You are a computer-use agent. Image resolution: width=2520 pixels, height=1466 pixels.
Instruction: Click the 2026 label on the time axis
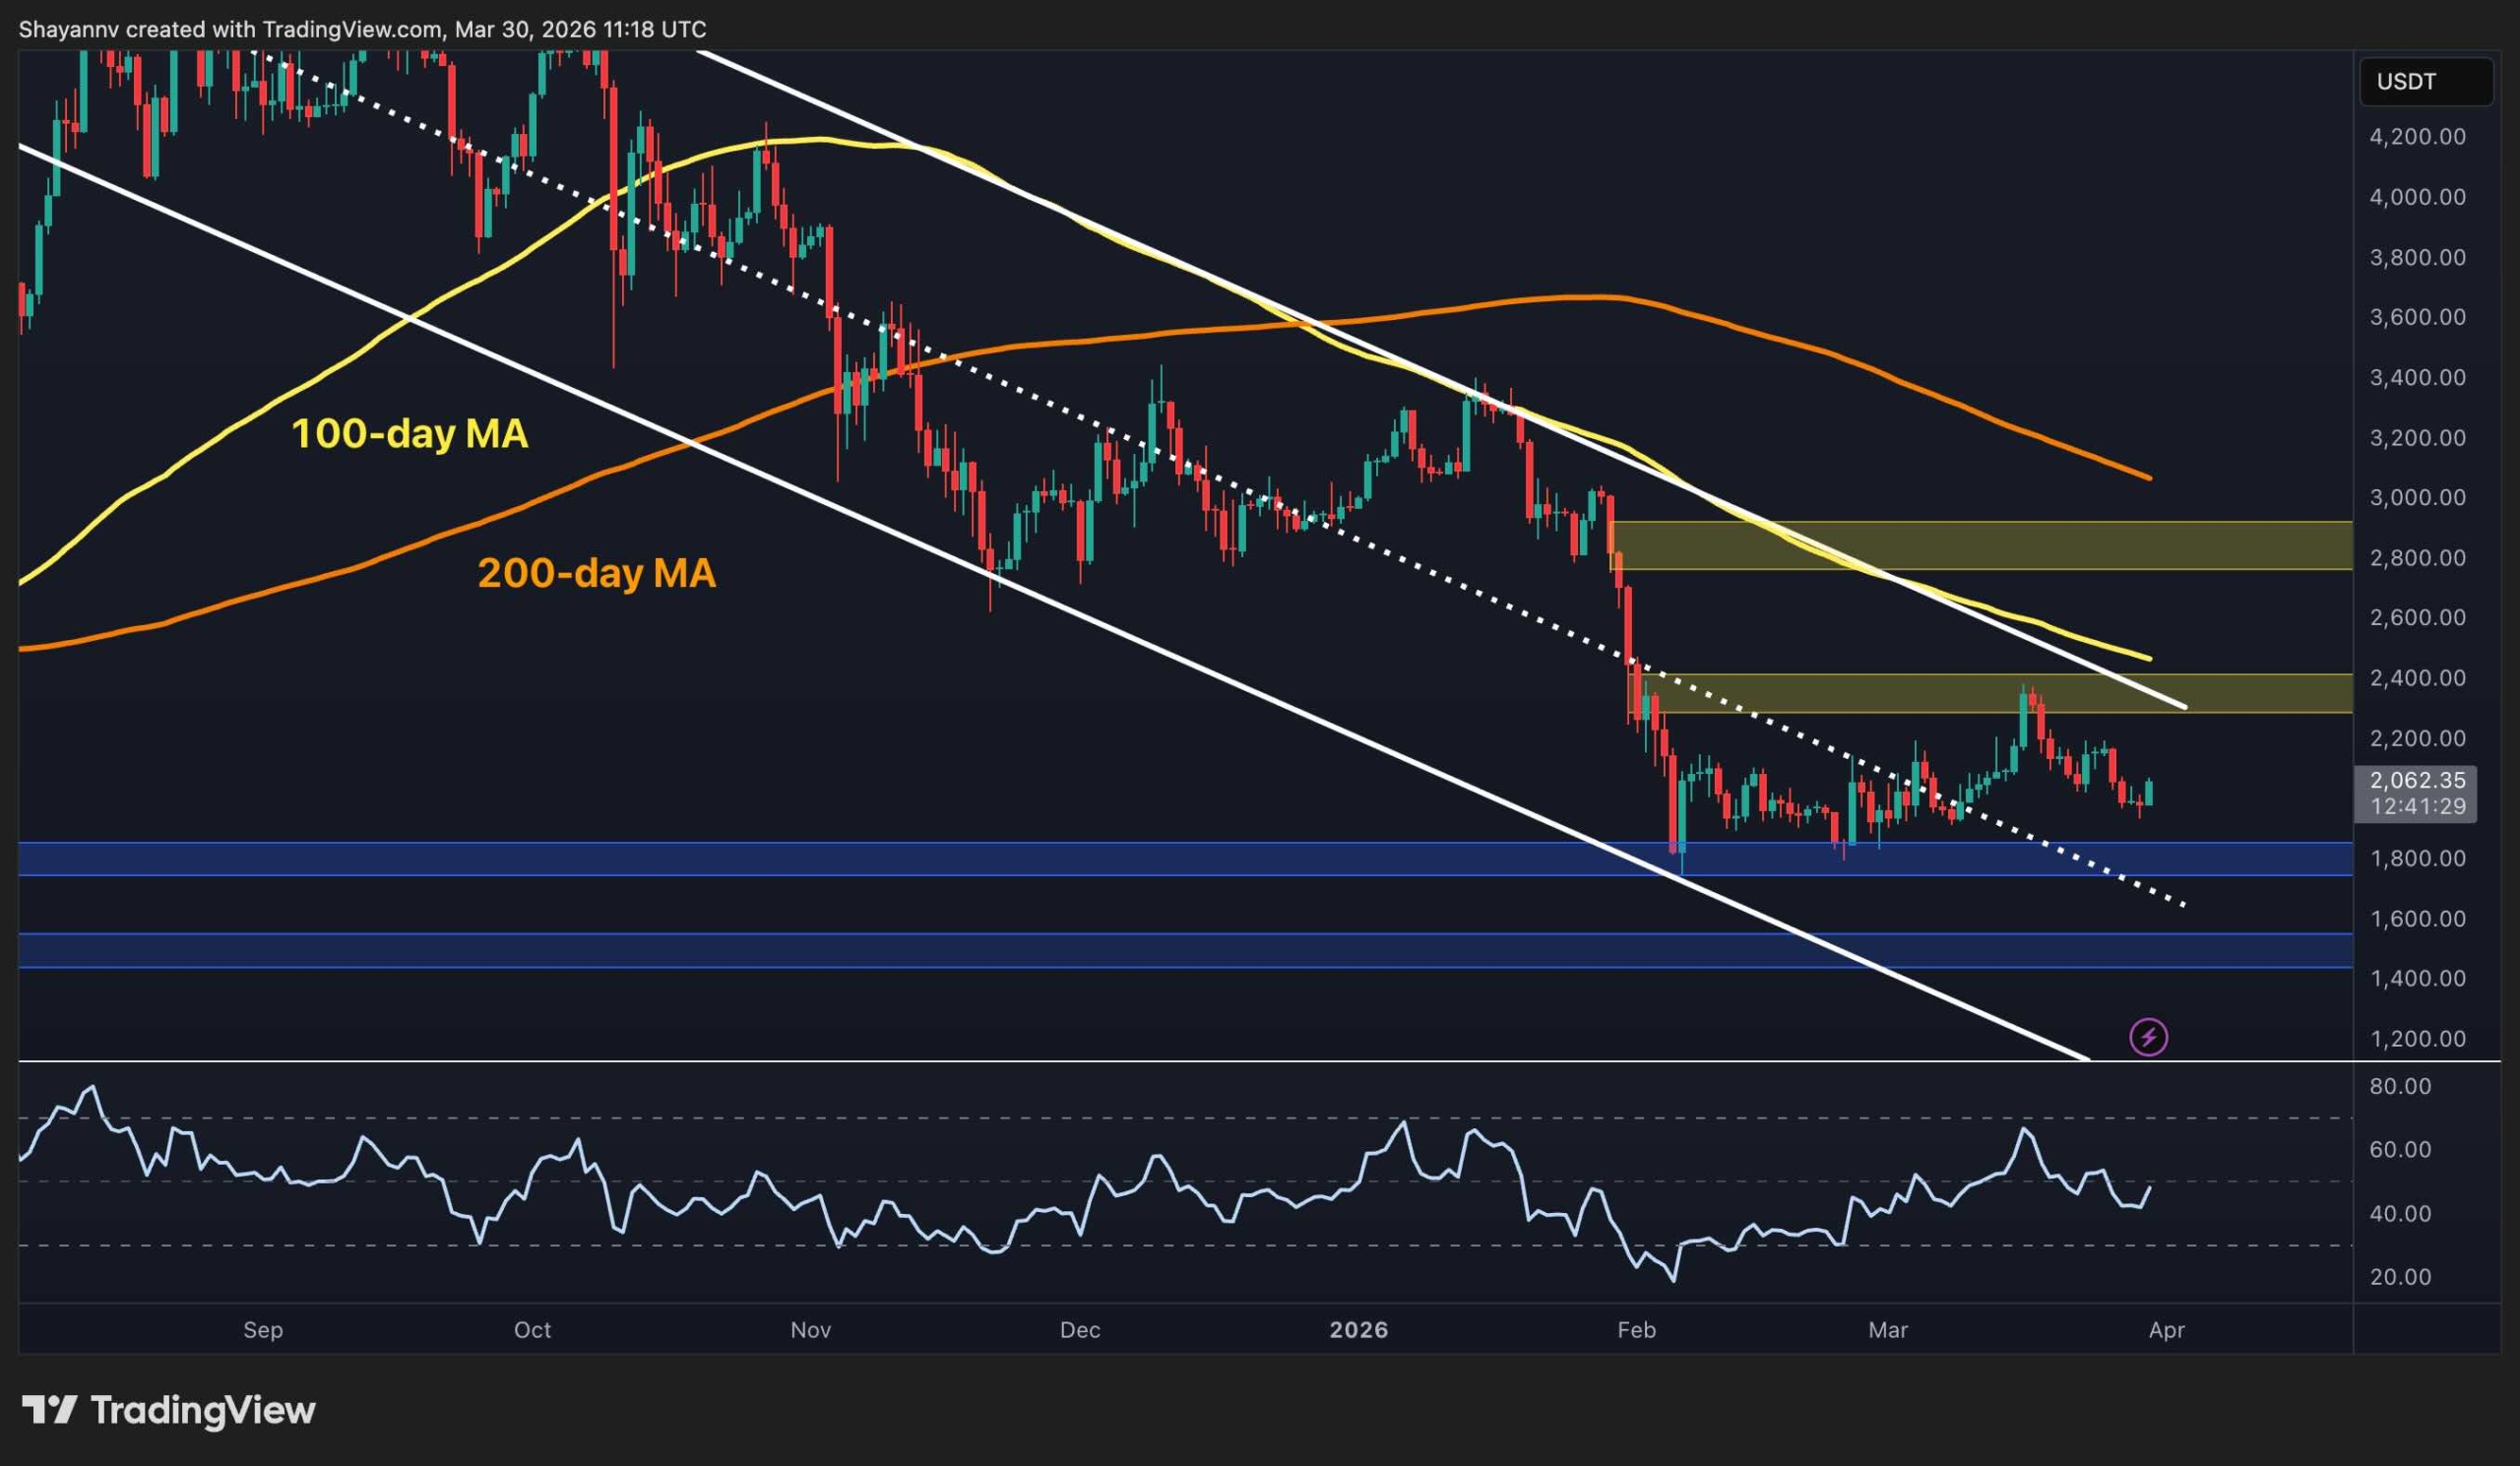click(1360, 1330)
